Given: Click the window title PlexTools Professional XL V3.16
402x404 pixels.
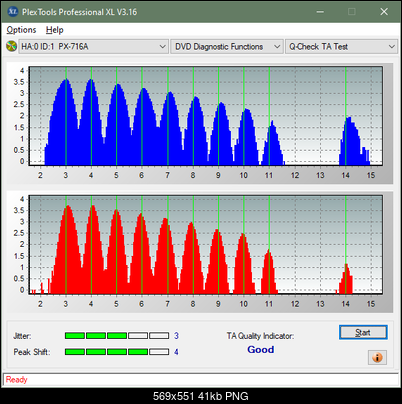Looking at the screenshot, I should (79, 12).
